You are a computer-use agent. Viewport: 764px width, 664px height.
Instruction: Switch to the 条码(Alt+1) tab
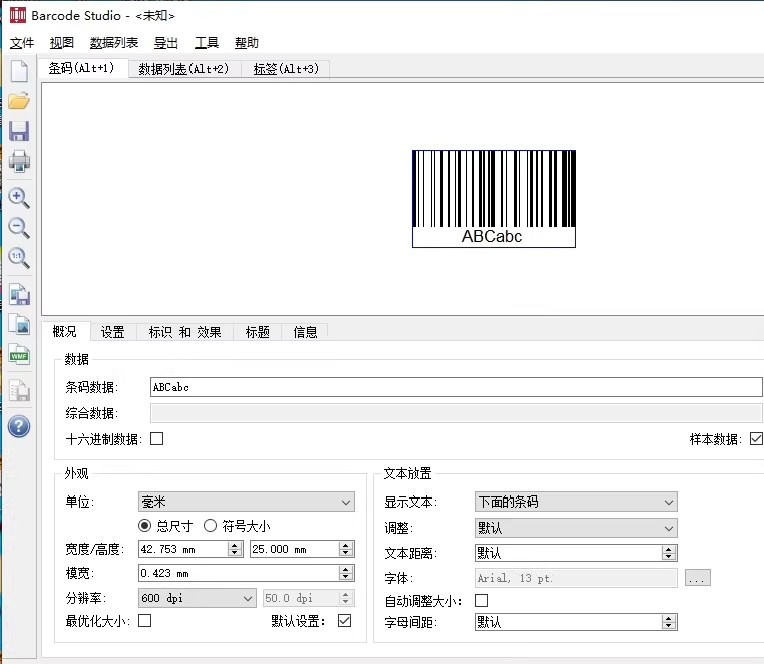coord(82,68)
